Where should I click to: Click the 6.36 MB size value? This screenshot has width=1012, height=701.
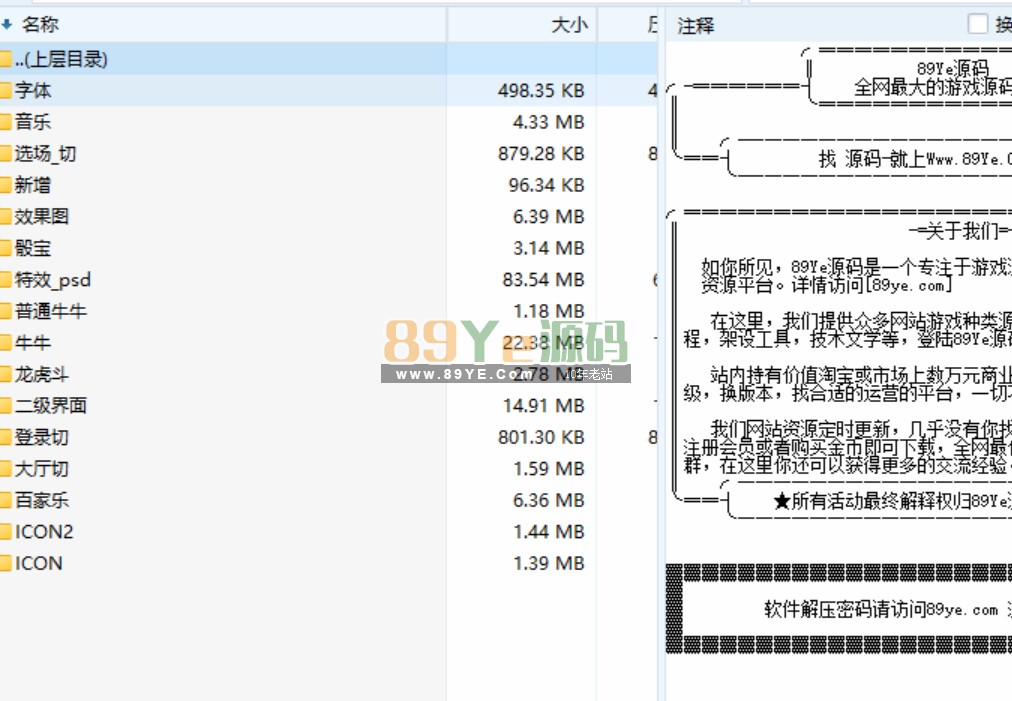[549, 501]
